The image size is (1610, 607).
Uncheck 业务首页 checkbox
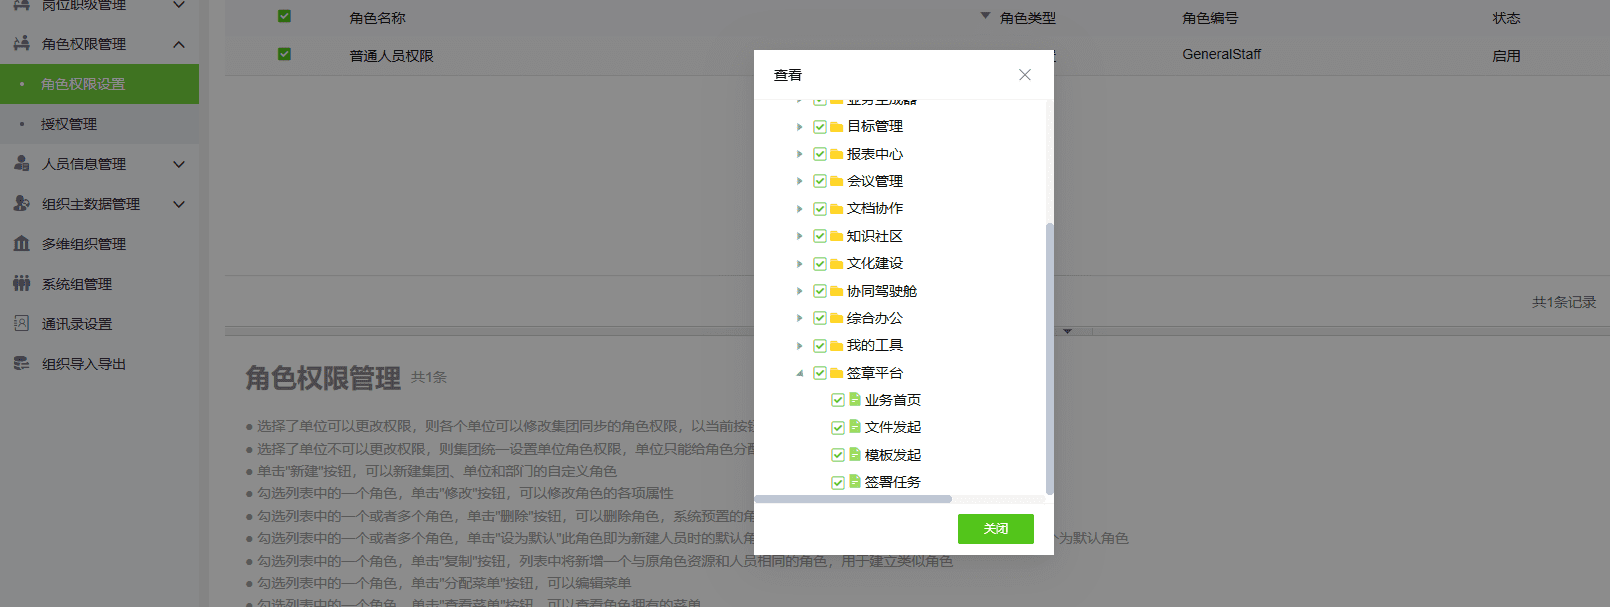(838, 400)
